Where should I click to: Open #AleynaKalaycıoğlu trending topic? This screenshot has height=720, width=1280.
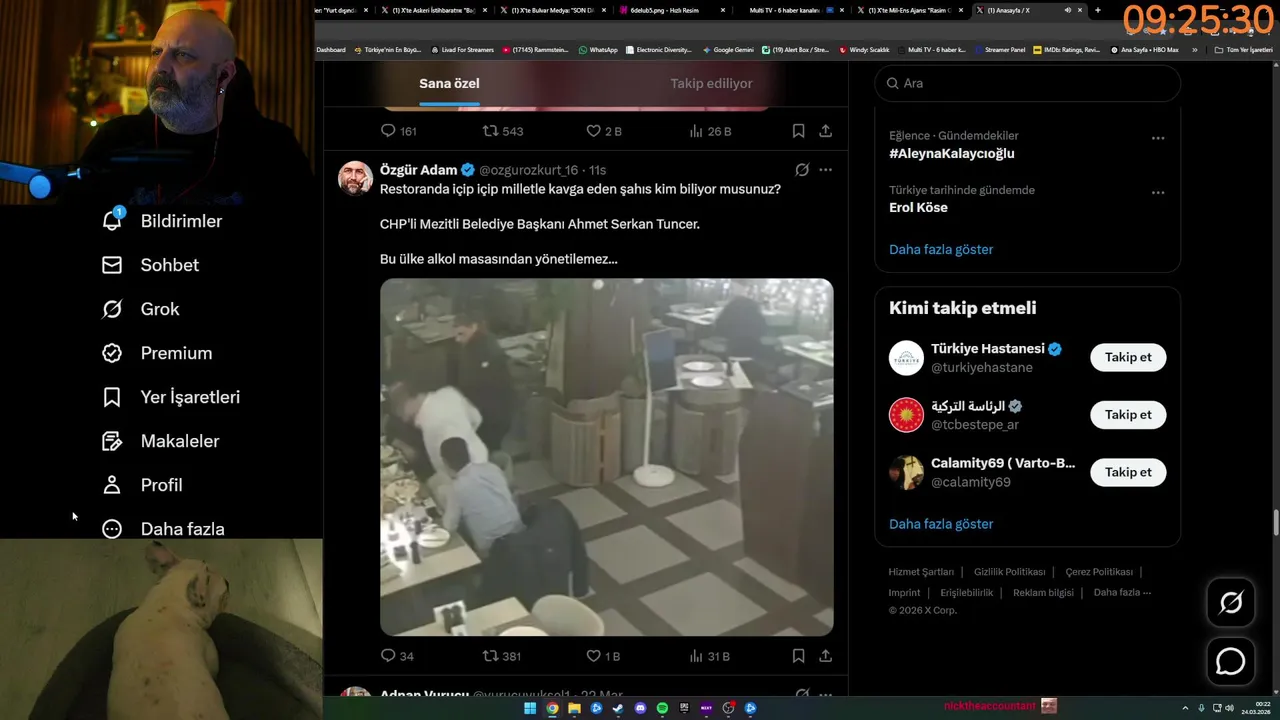point(952,153)
